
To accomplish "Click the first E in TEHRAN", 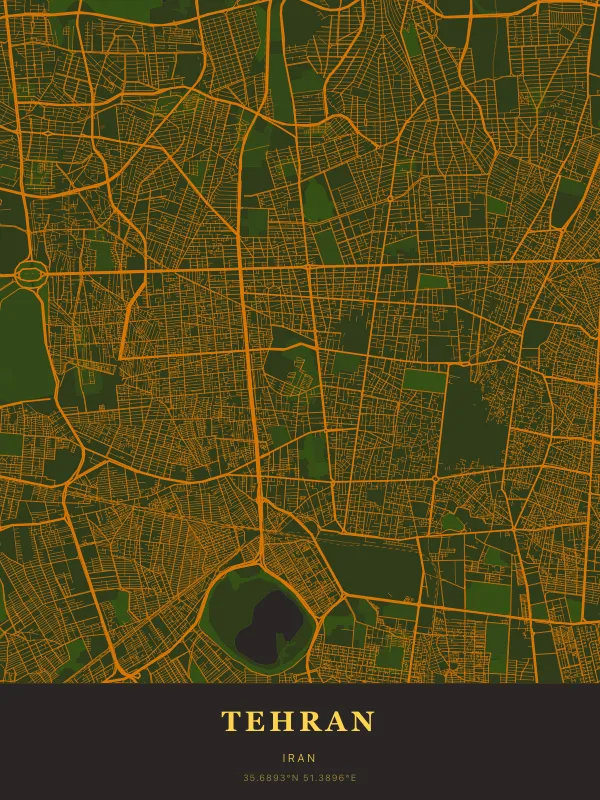I will tap(257, 721).
